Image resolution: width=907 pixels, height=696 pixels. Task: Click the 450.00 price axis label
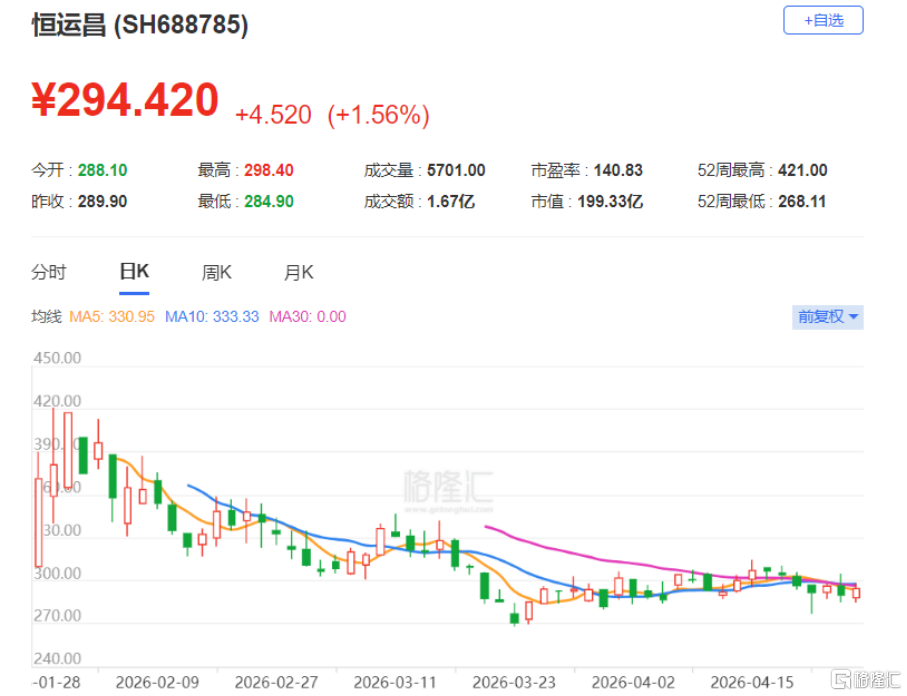tap(57, 358)
